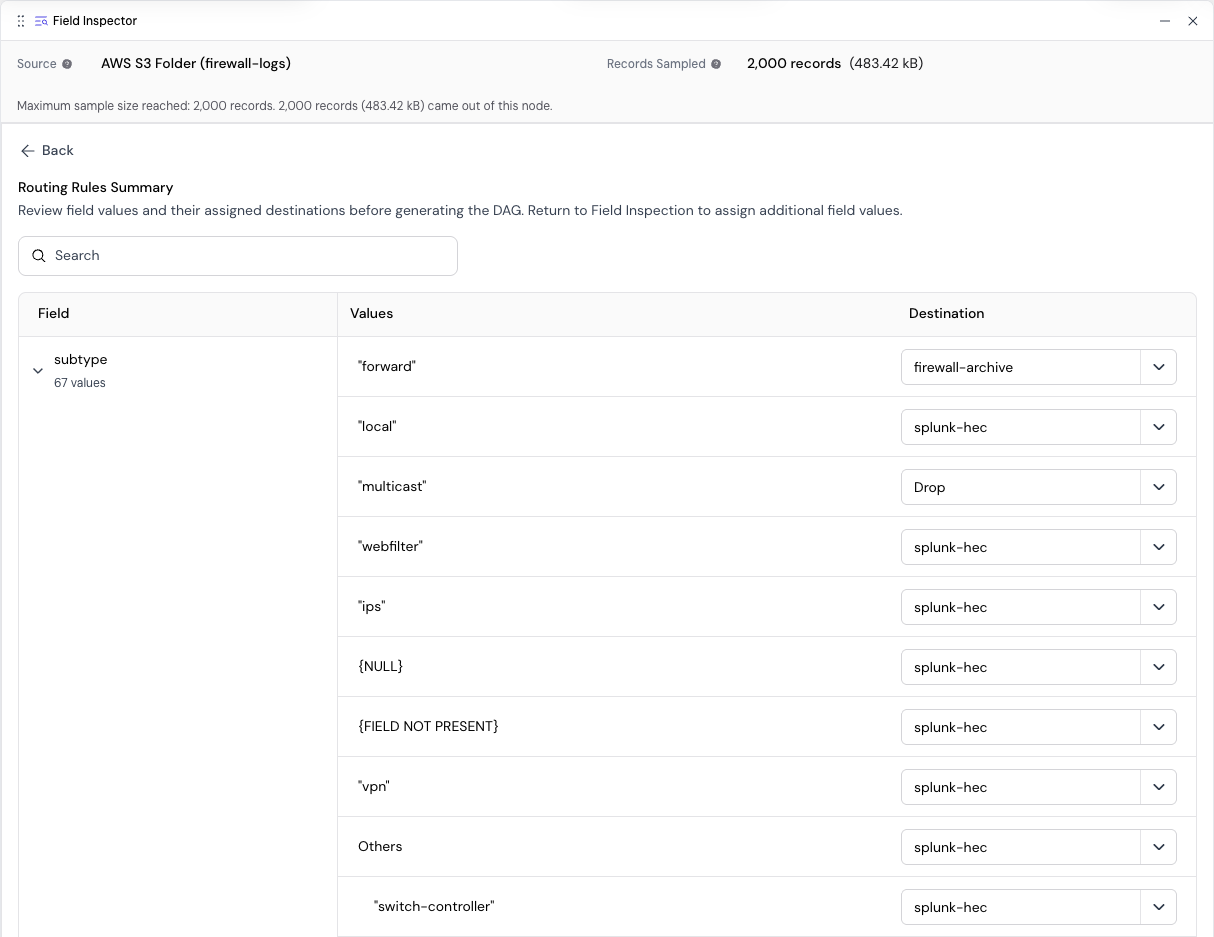Viewport: 1214px width, 937px height.
Task: Focus the routing rules Search field
Action: pyautogui.click(x=238, y=256)
